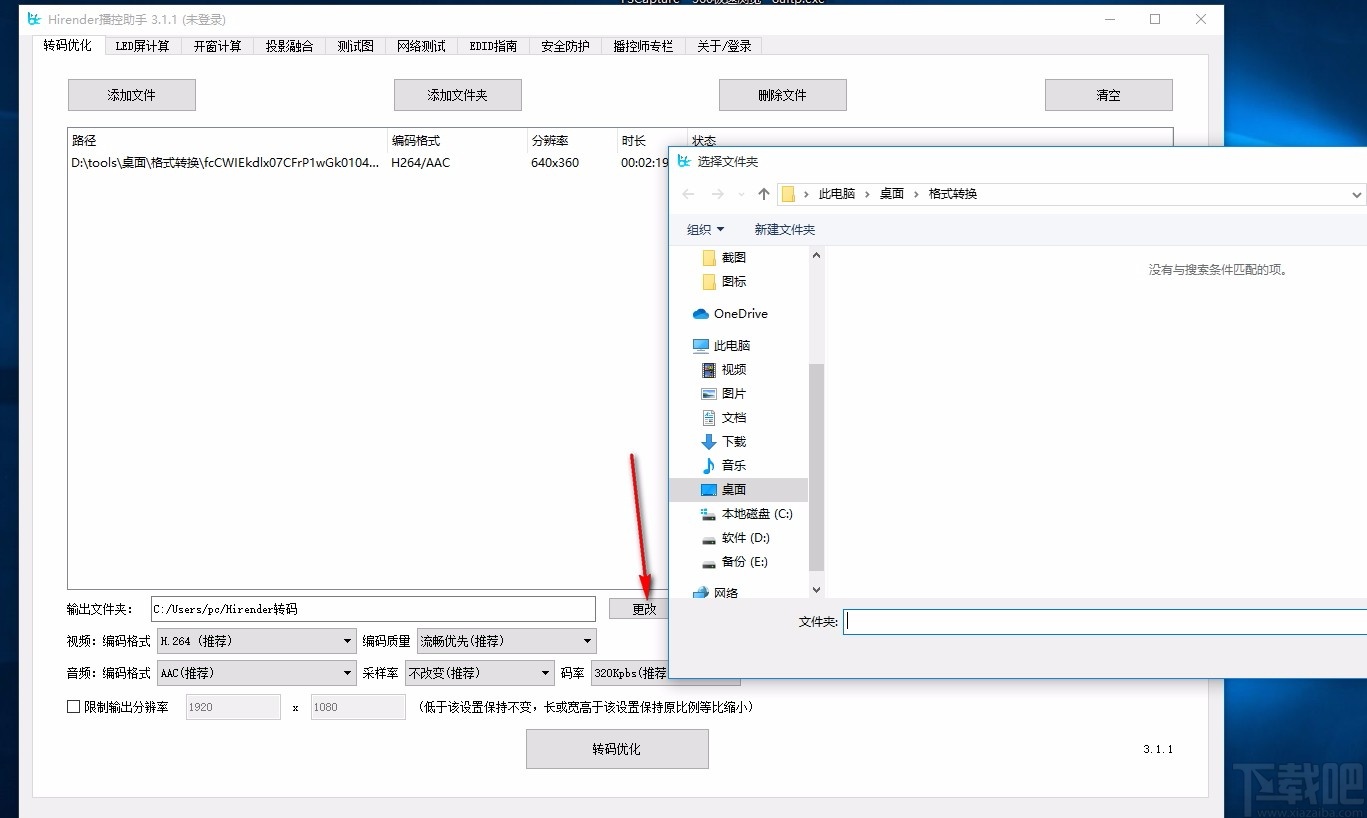Click the 清空 clear button
Image resolution: width=1367 pixels, height=818 pixels.
1108,94
